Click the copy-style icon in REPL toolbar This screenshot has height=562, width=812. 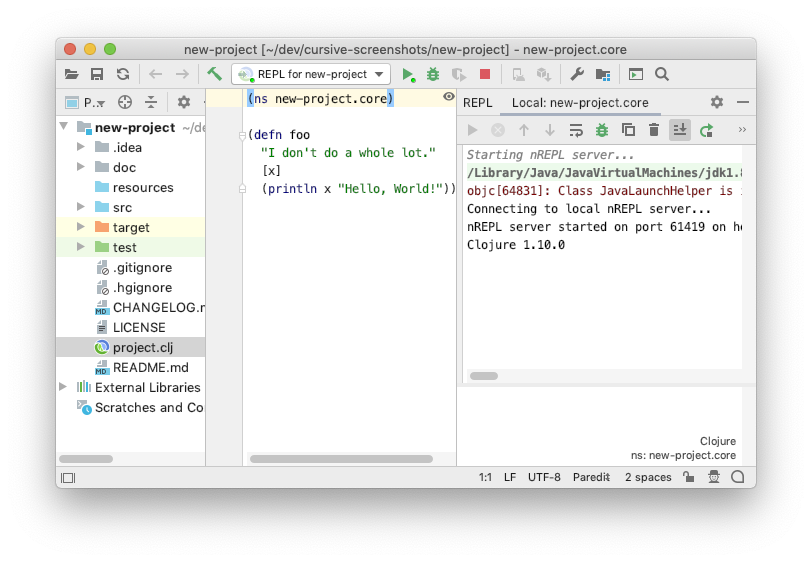[x=628, y=130]
